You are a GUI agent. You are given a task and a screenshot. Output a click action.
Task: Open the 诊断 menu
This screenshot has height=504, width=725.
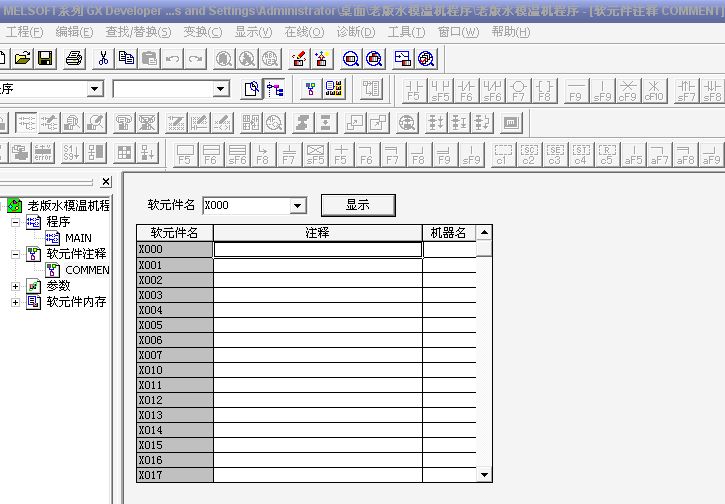[355, 32]
